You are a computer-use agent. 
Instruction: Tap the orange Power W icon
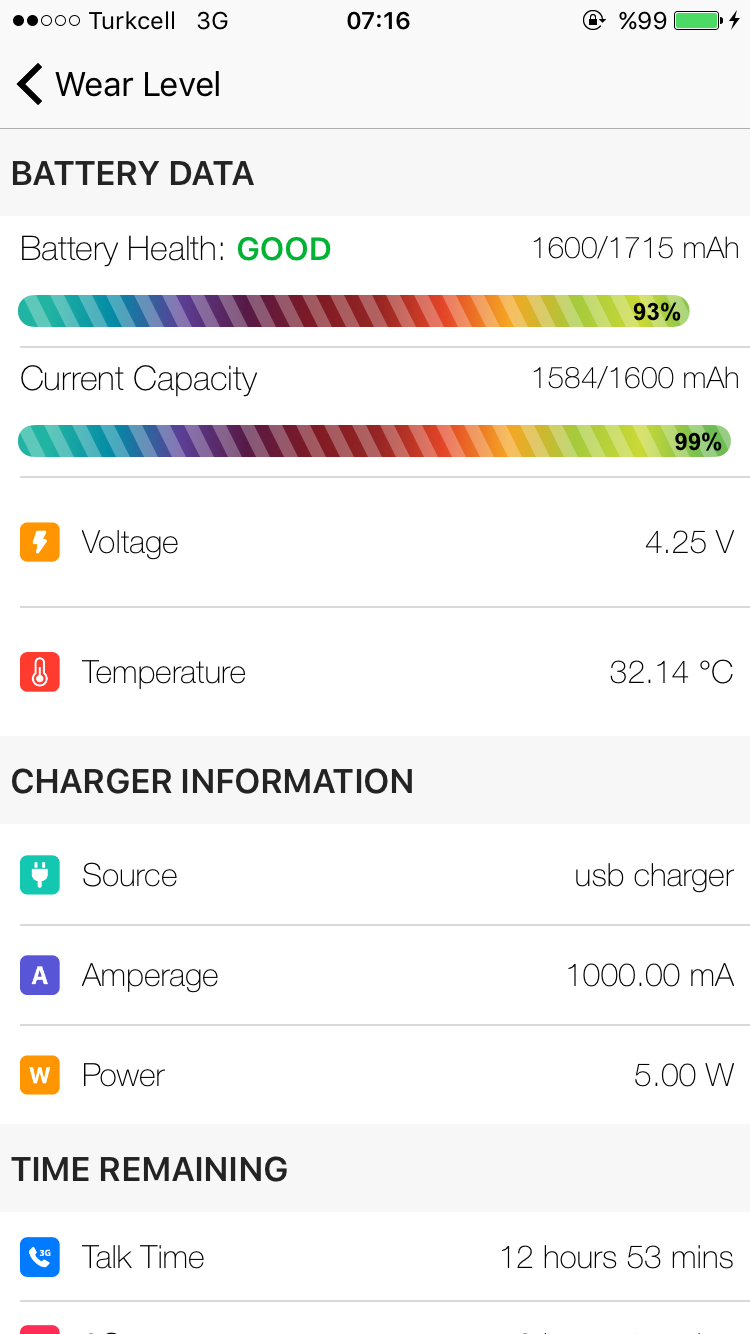(40, 1075)
